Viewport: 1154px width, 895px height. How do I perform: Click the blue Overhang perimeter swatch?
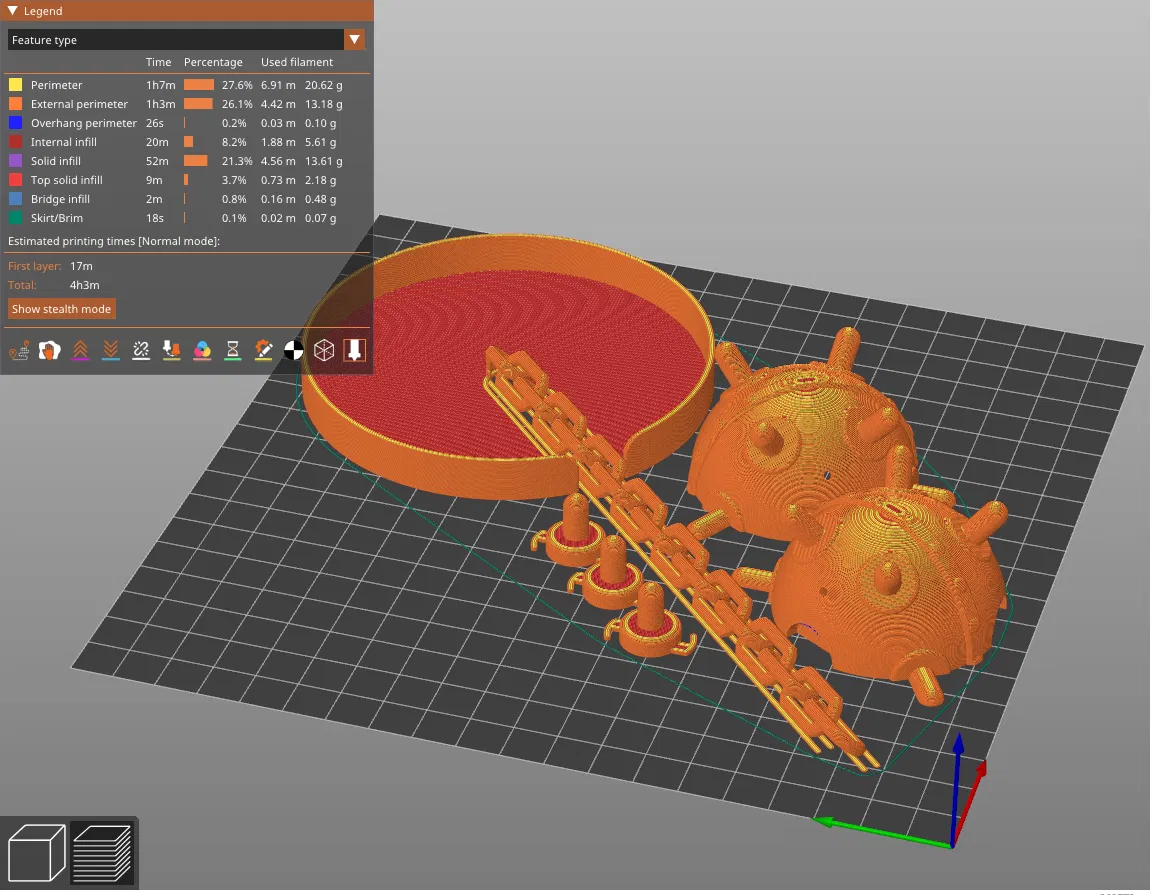[x=15, y=123]
